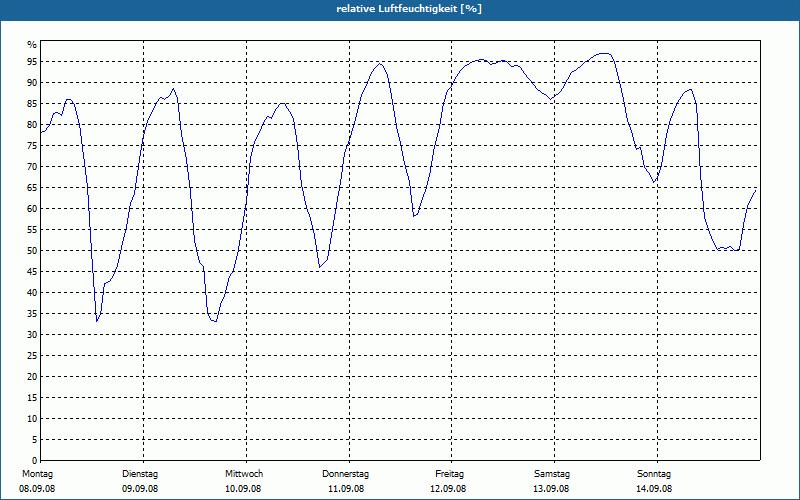This screenshot has height=500, width=800.
Task: Click the % unit label on the axis
Action: click(32, 45)
